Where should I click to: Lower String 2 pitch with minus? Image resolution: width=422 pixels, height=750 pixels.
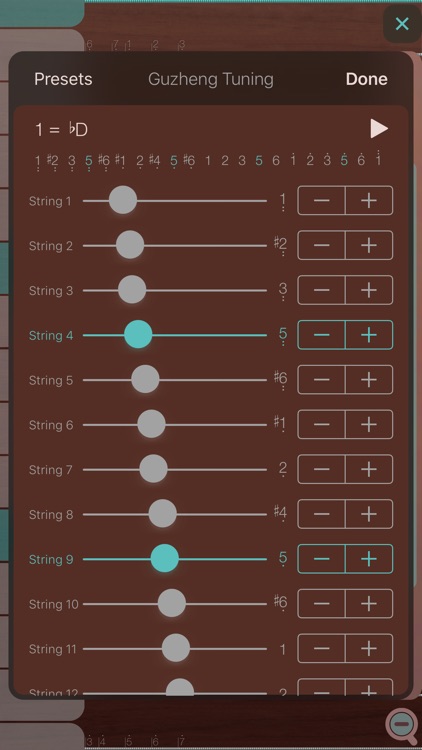pyautogui.click(x=322, y=245)
